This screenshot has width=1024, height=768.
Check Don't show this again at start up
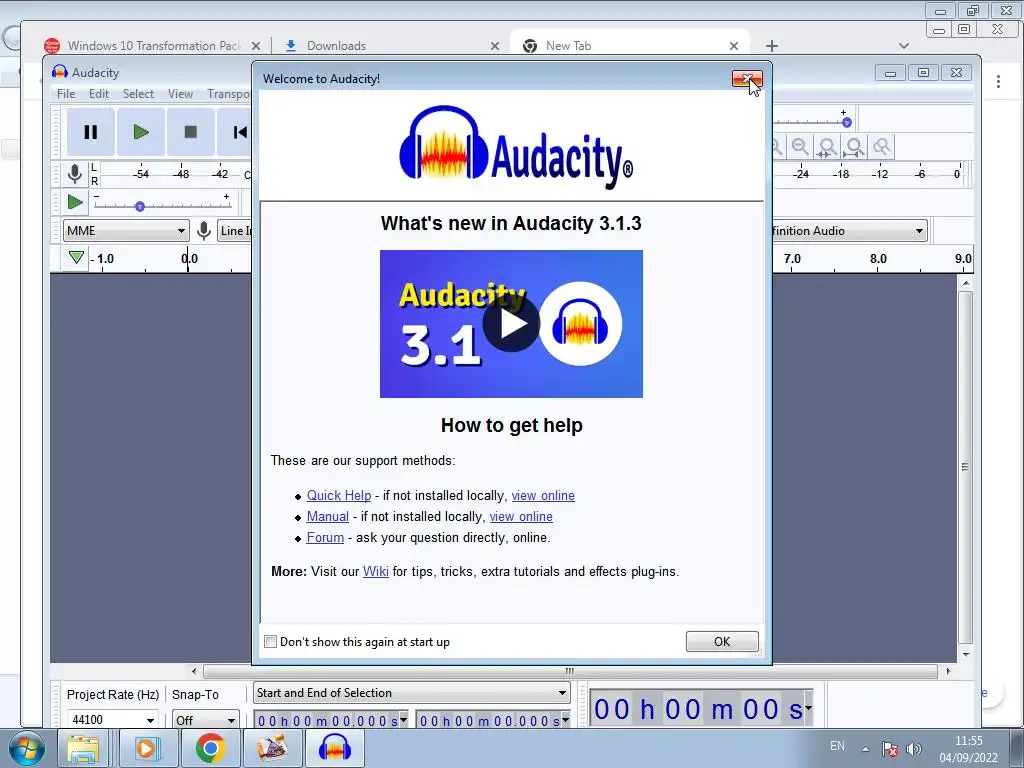tap(270, 642)
